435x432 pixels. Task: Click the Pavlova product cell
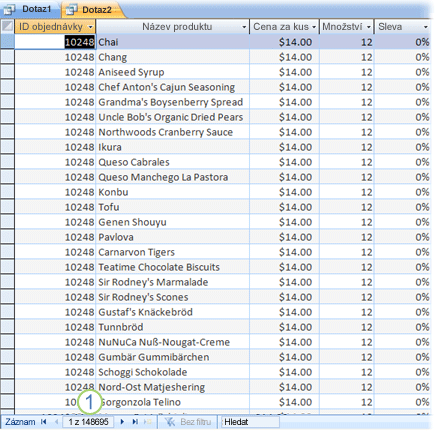(173, 237)
